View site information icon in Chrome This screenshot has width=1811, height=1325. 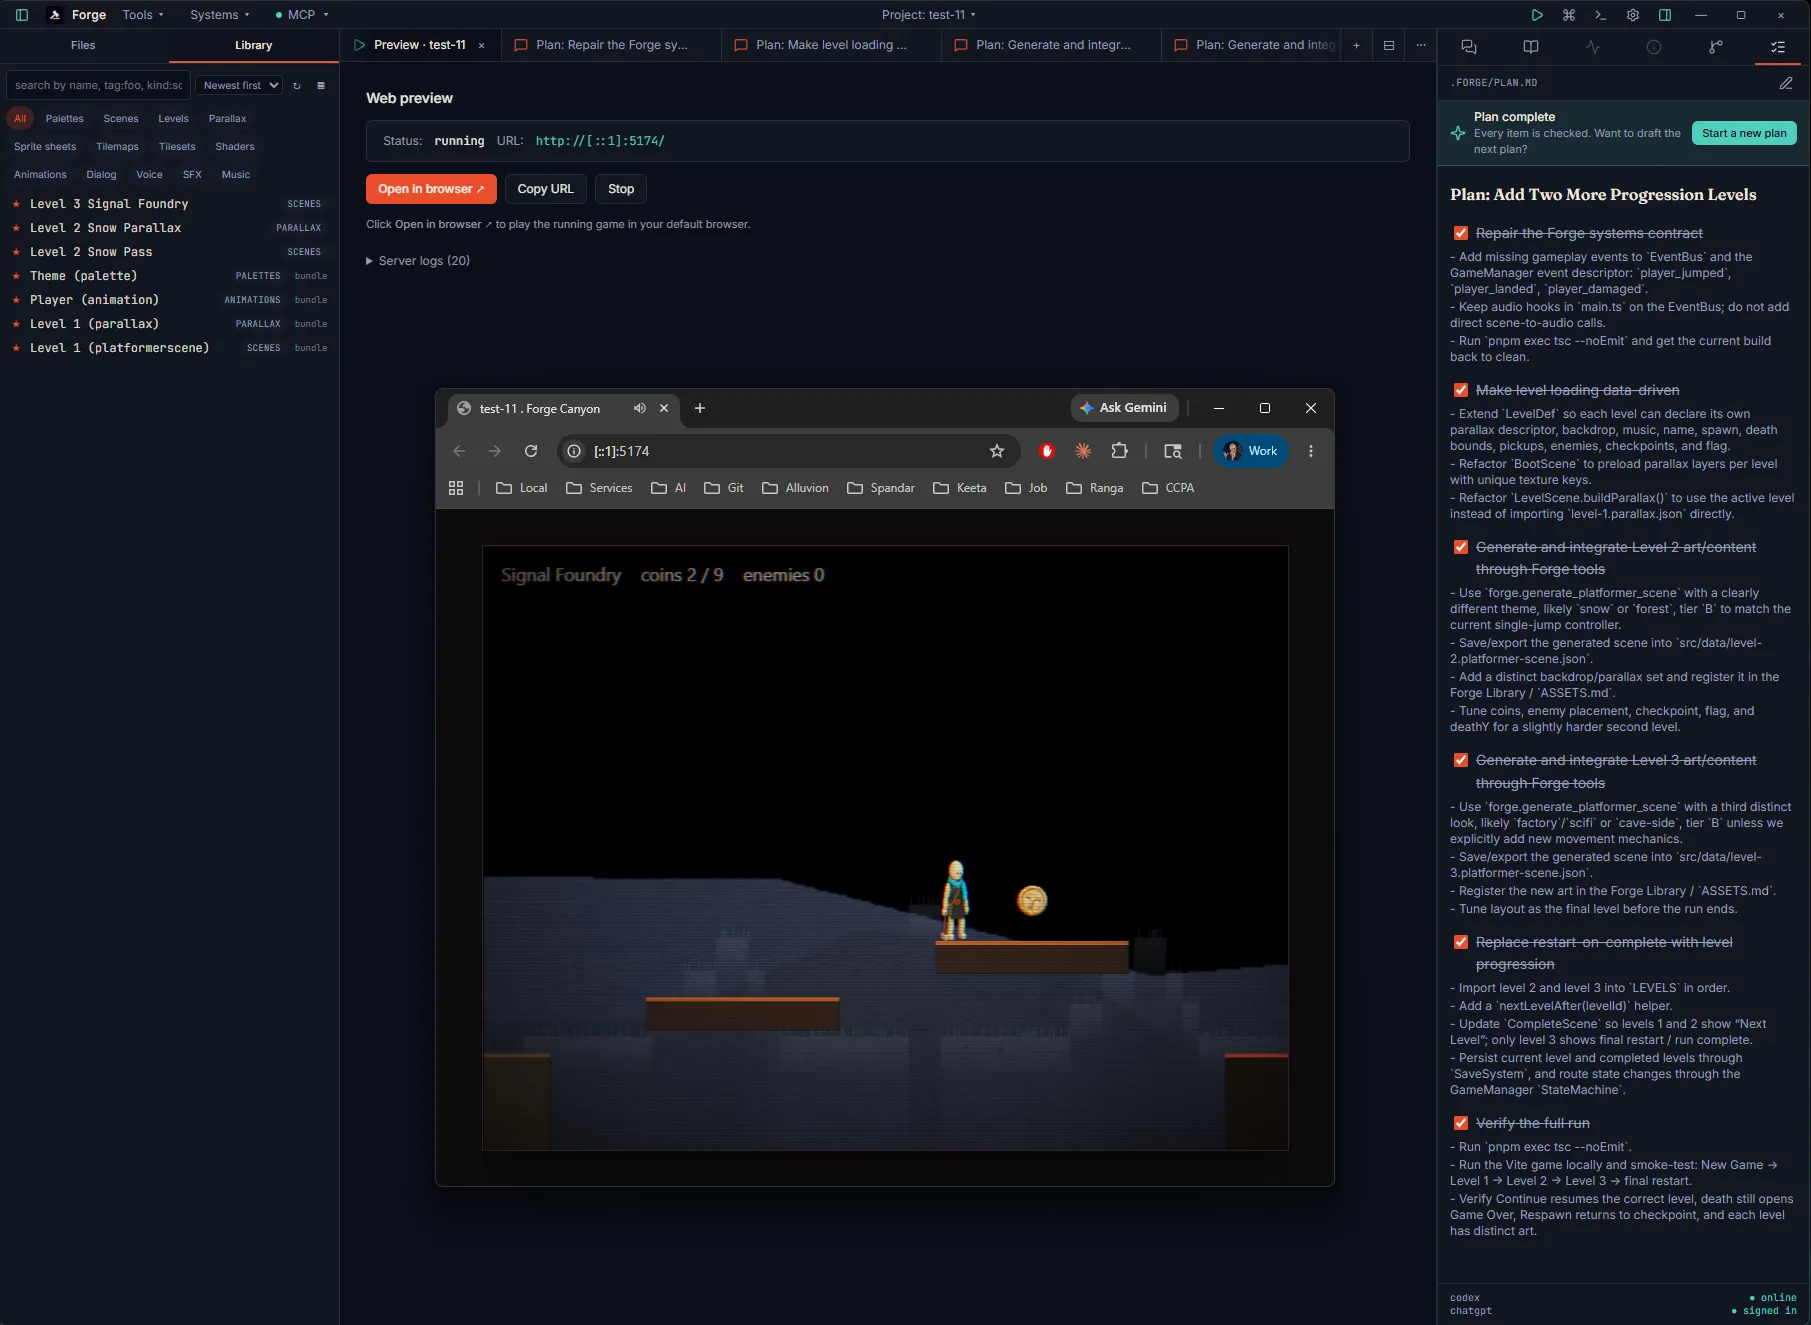pyautogui.click(x=574, y=451)
